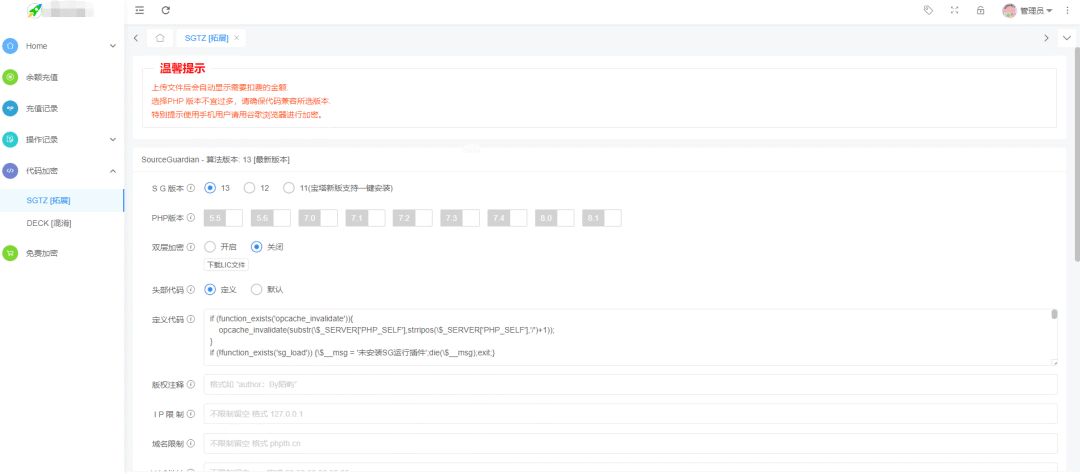This screenshot has height=474, width=1080.
Task: Open the three-dot more options menu
Action: coord(1068,10)
